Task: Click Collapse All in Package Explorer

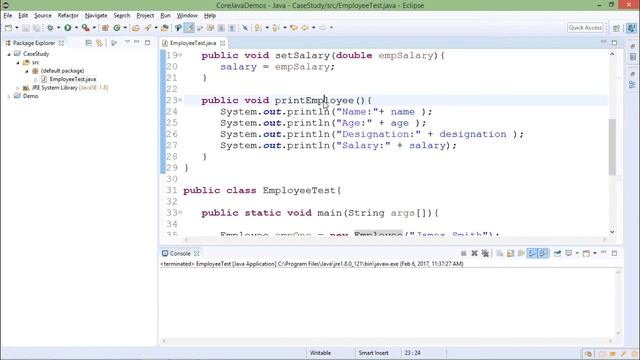Action: tap(88, 43)
